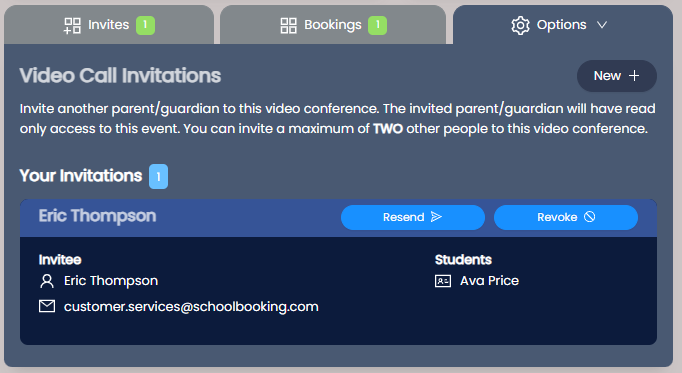Screen dimensions: 682x373
Task: Click the green badge on Bookings tab
Action: pyautogui.click(x=377, y=25)
